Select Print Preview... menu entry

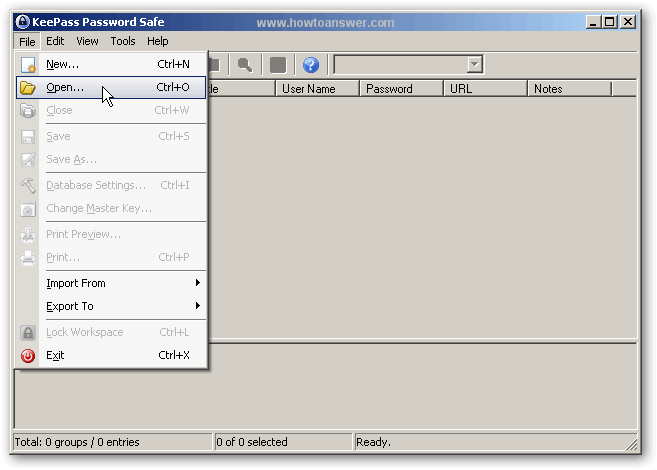click(111, 235)
